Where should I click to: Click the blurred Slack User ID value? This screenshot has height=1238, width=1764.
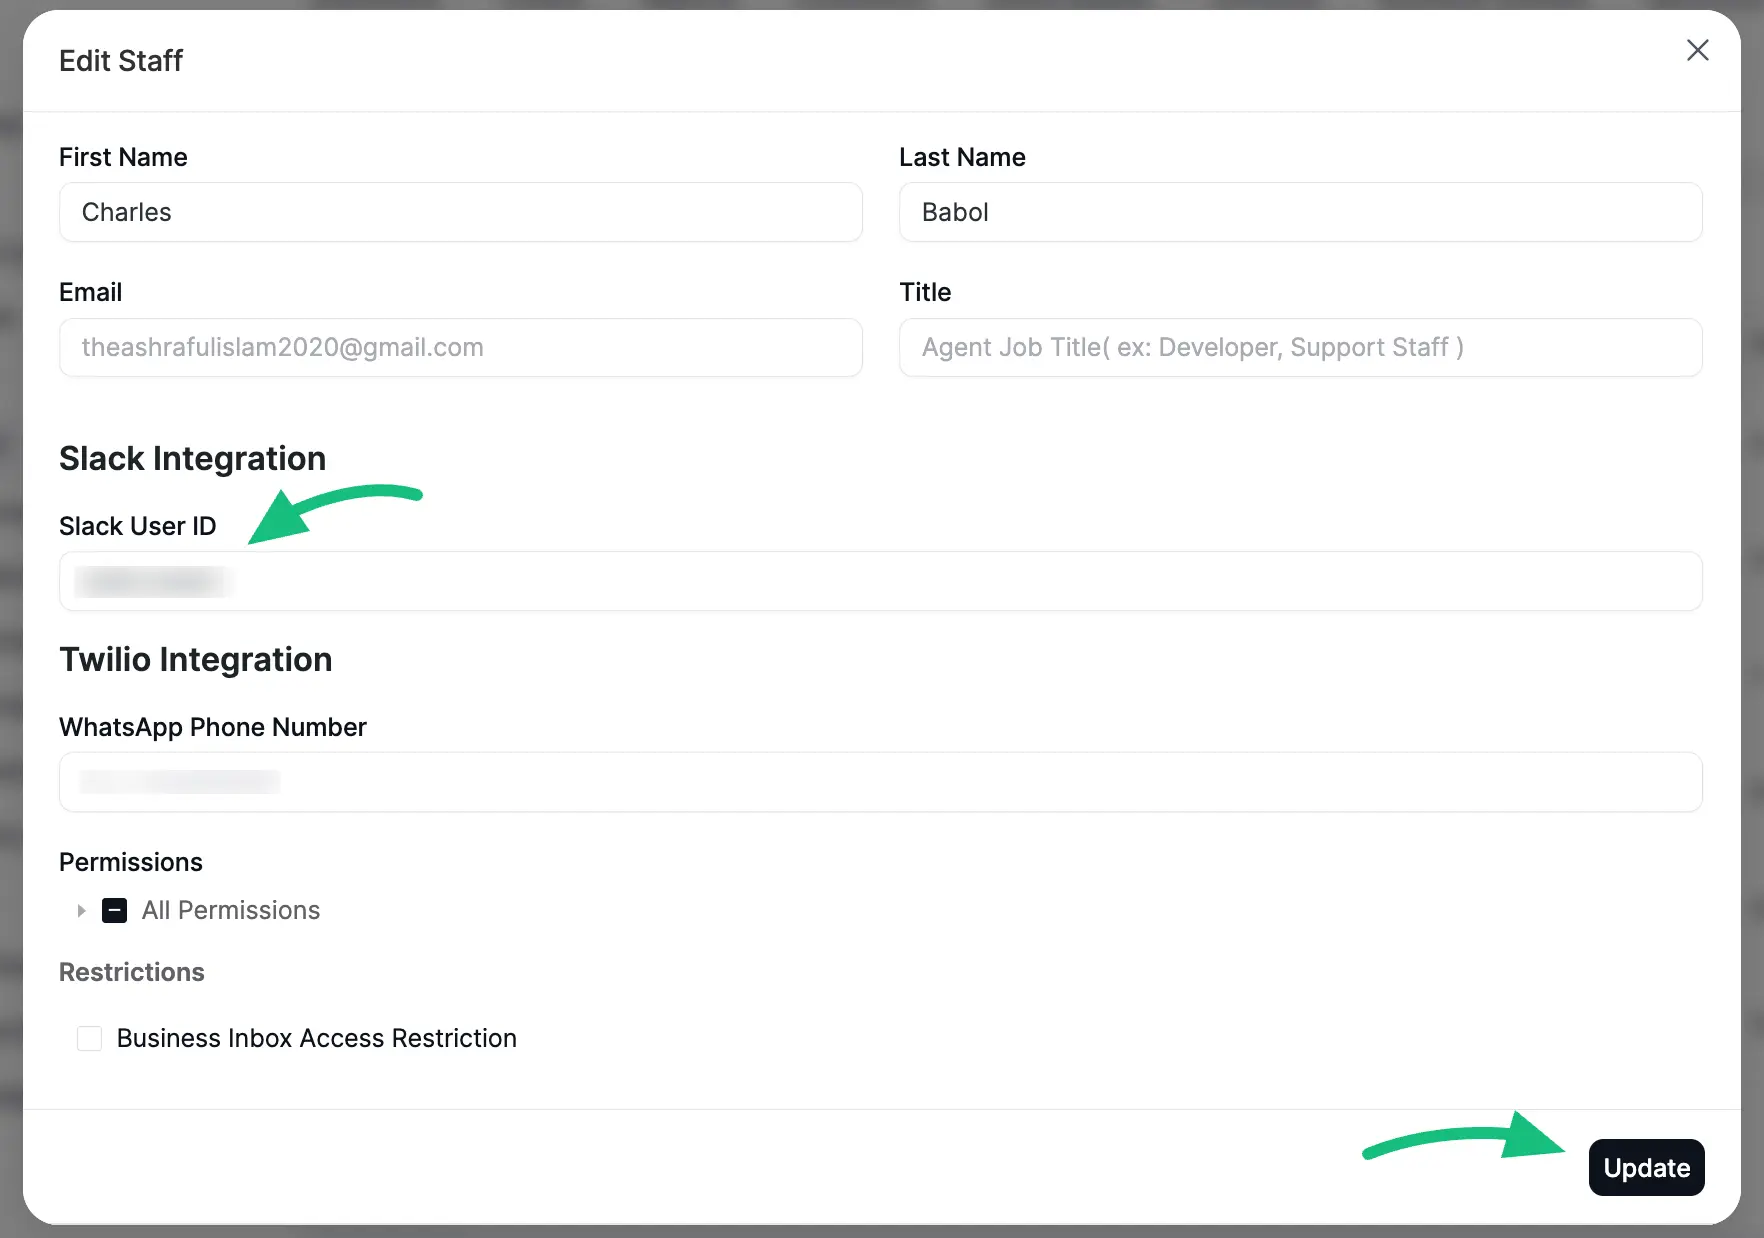[153, 581]
